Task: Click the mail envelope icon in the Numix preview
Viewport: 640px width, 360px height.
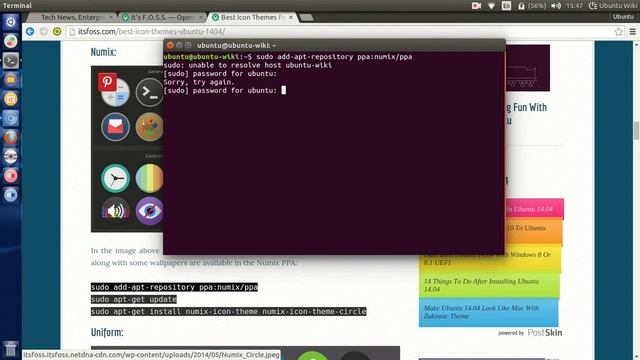Action: pos(116,127)
